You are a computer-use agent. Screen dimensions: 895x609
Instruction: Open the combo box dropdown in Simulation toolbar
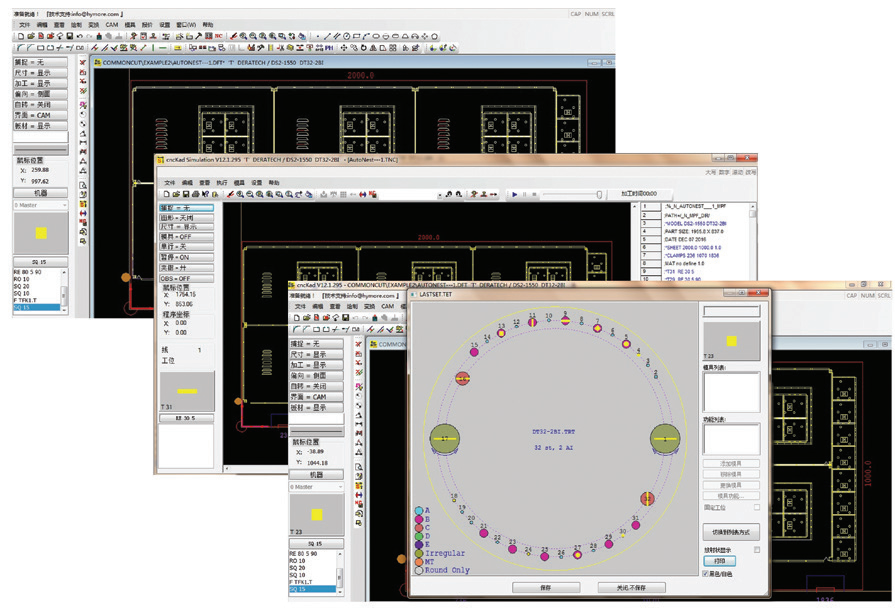(x=439, y=195)
